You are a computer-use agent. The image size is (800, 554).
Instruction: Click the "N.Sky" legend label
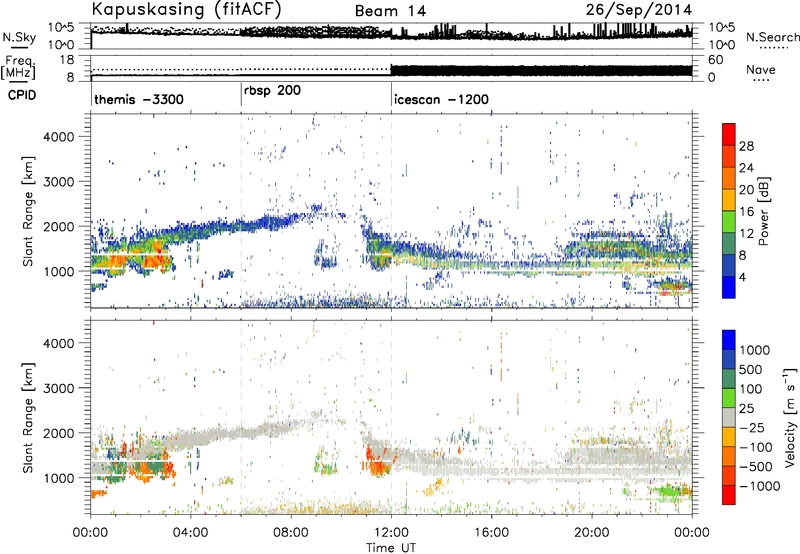click(19, 37)
